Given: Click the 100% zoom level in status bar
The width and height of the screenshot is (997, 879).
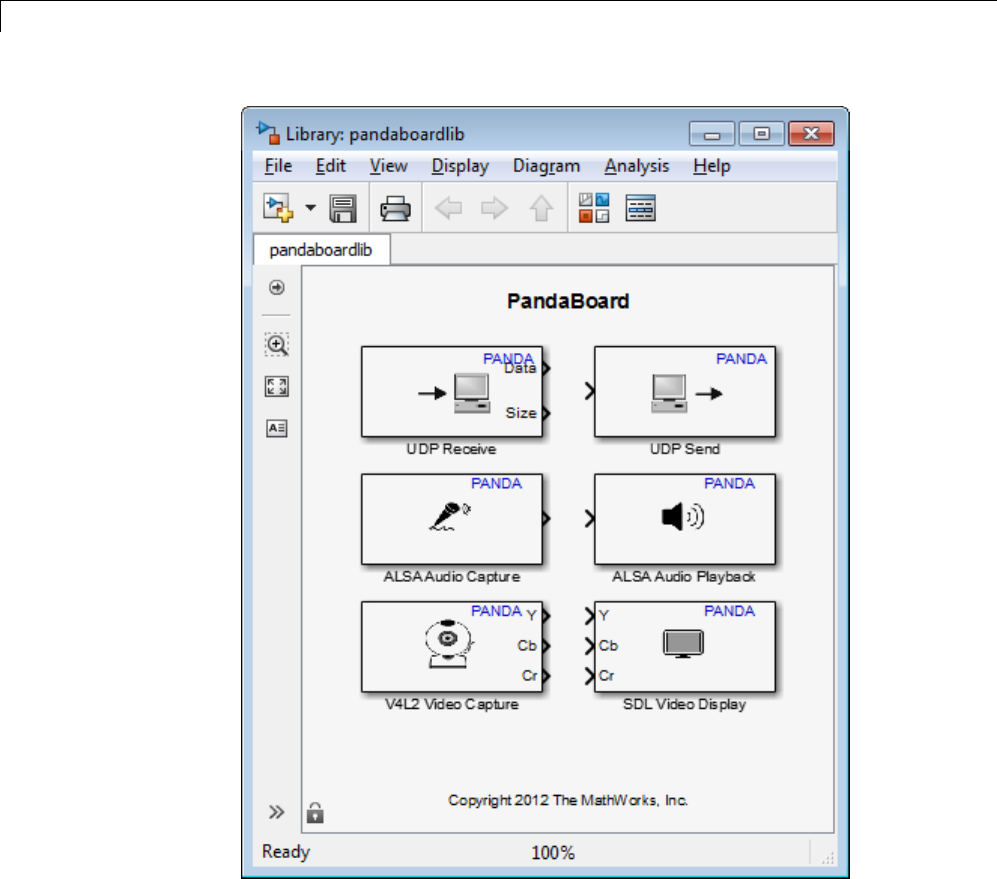Looking at the screenshot, I should (553, 853).
